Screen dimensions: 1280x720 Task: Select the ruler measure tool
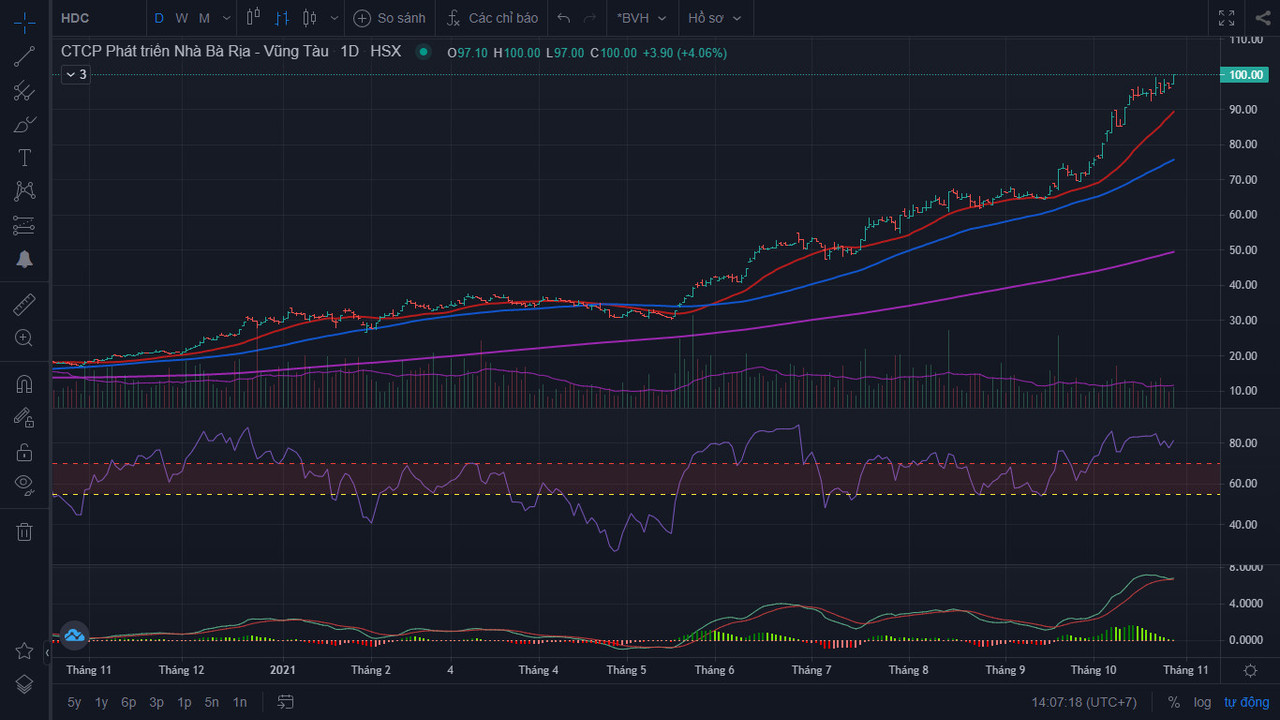tap(24, 304)
